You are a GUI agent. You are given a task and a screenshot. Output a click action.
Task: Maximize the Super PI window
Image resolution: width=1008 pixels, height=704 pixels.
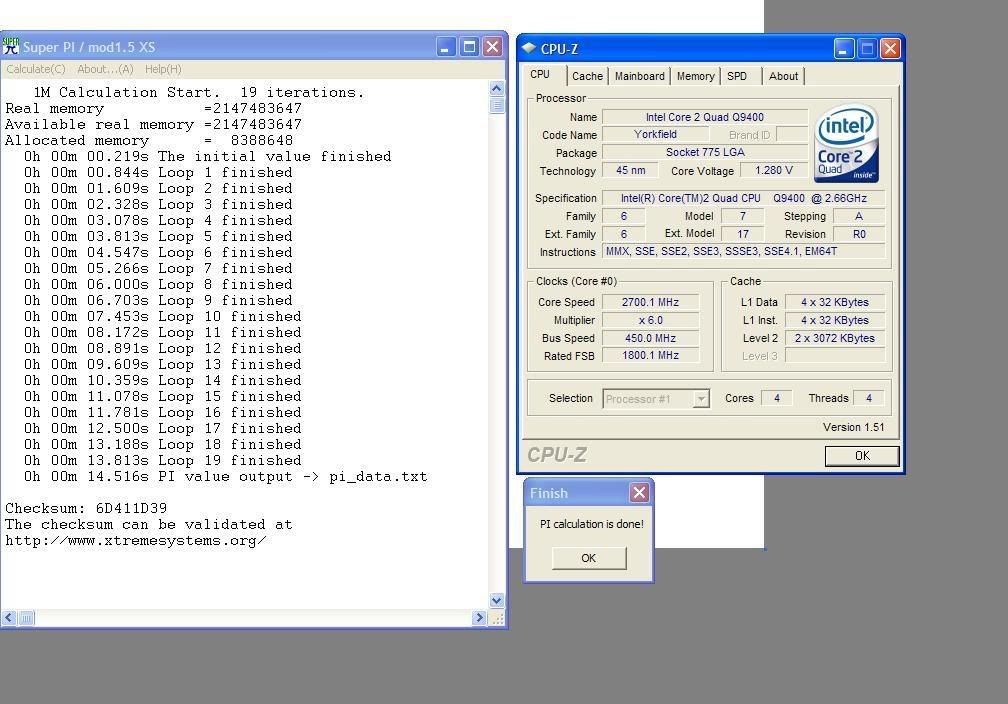pyautogui.click(x=469, y=47)
